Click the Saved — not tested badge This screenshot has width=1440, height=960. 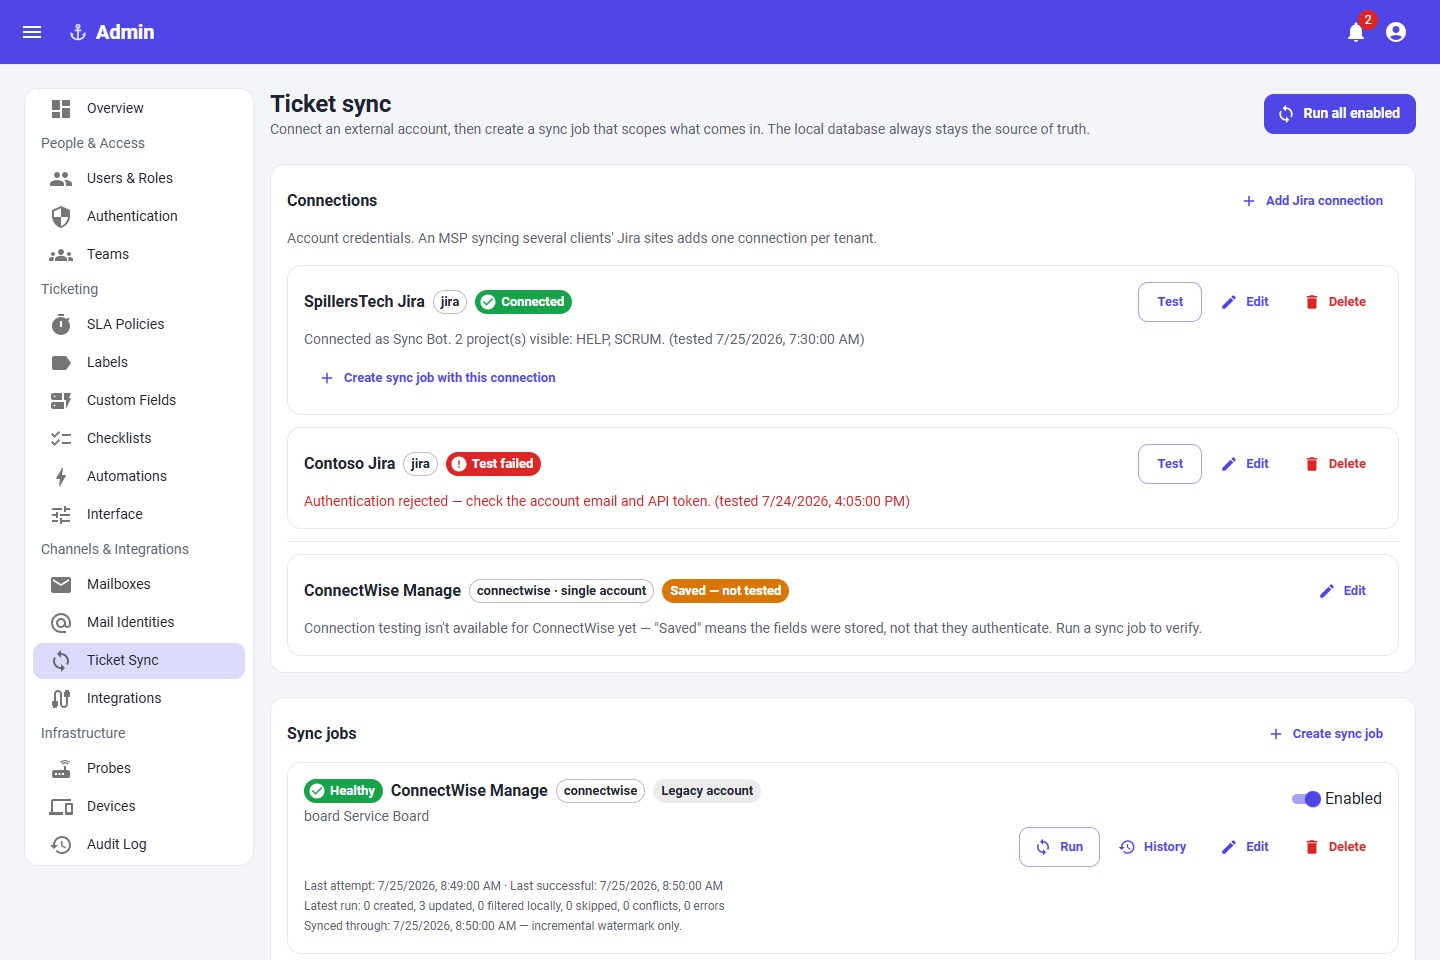pyautogui.click(x=725, y=591)
